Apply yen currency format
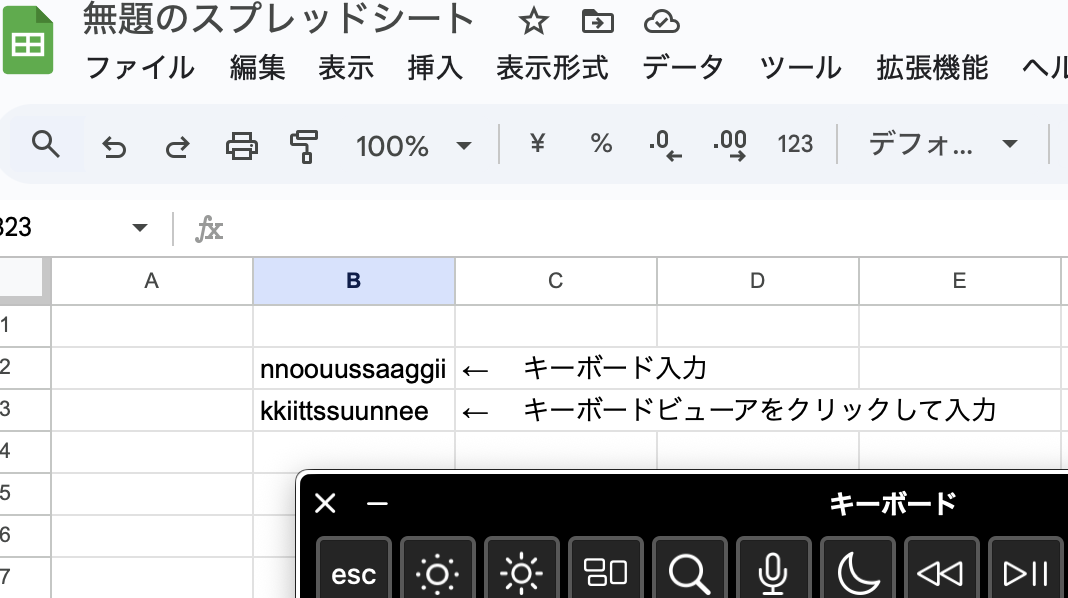This screenshot has height=598, width=1068. click(x=537, y=145)
